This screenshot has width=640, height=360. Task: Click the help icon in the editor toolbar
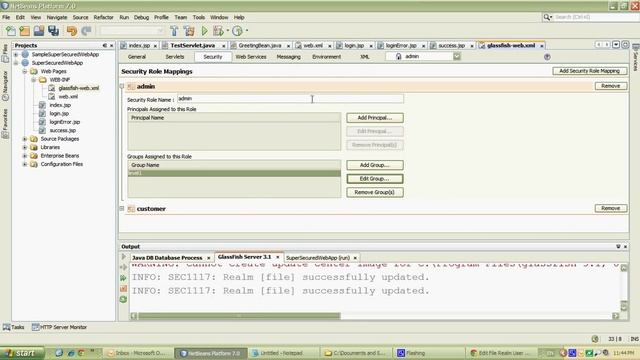[x=547, y=57]
